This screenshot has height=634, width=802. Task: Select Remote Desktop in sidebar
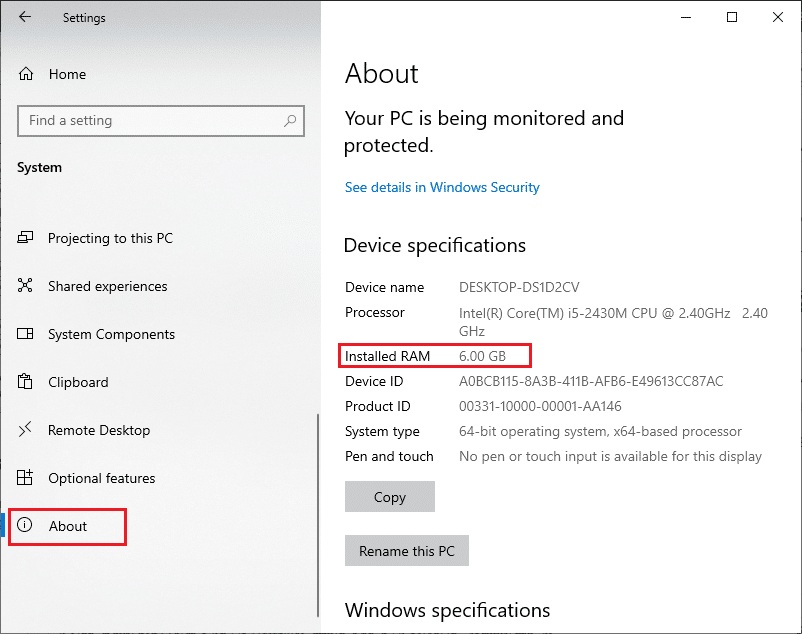(x=99, y=430)
